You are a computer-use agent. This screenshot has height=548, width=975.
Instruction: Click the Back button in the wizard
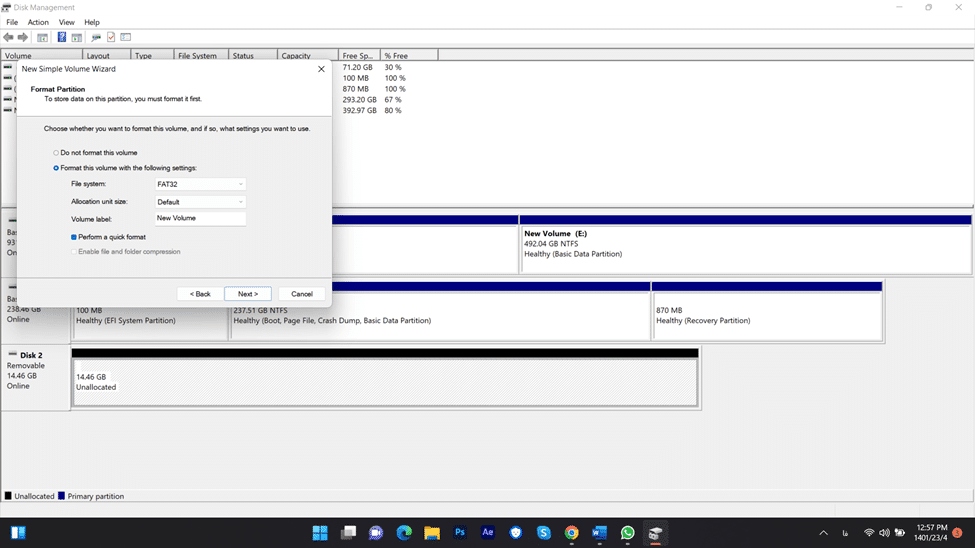pos(200,294)
